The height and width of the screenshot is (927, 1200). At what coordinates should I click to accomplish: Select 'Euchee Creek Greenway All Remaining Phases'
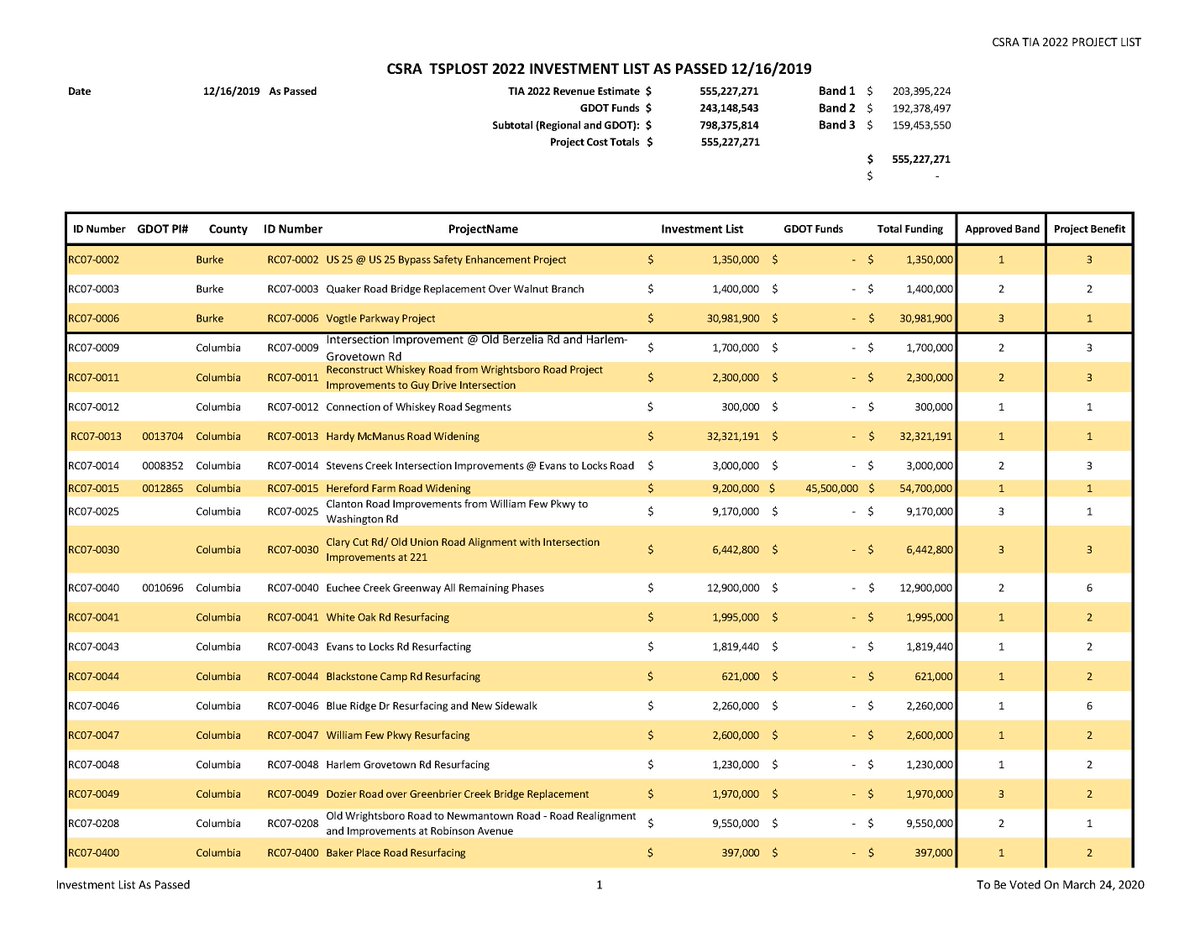tap(435, 588)
